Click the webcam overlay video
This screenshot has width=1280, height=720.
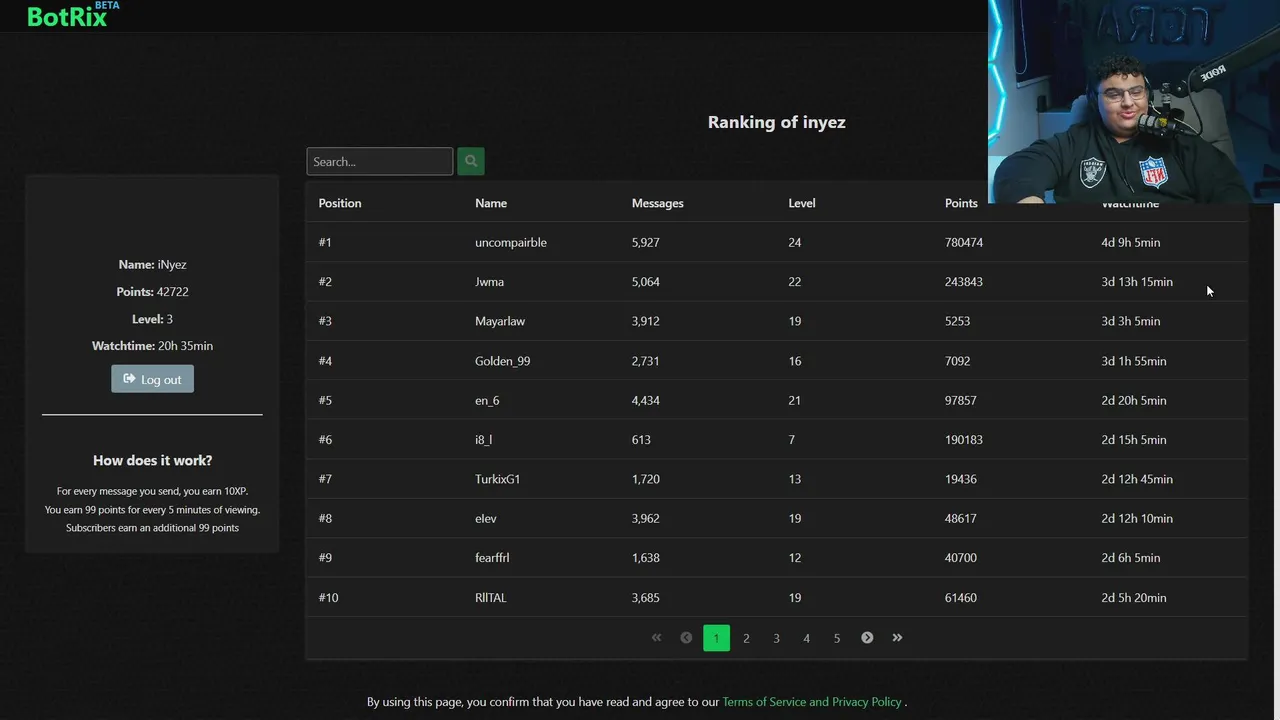(x=1133, y=100)
